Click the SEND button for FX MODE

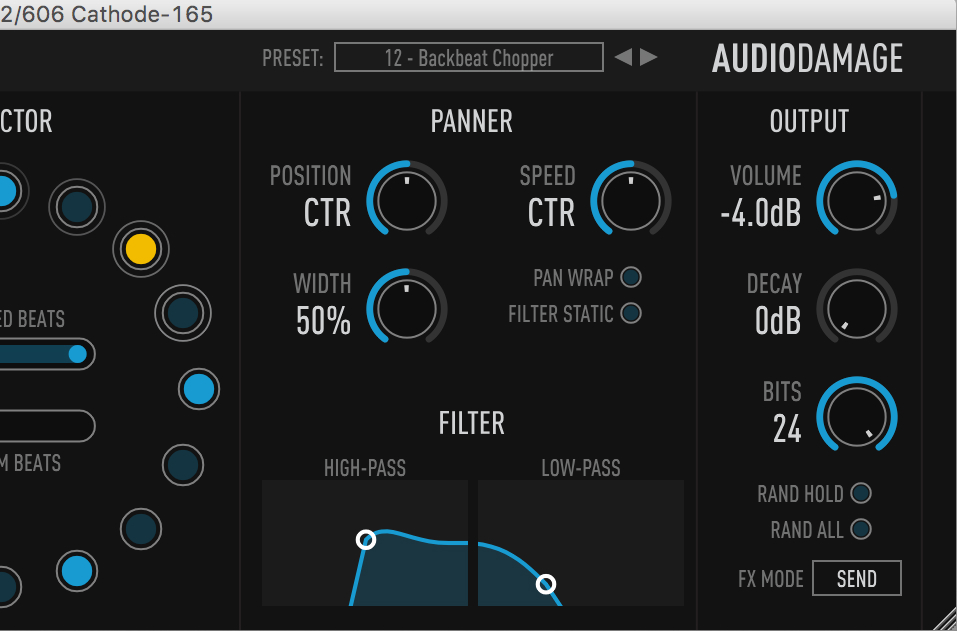pyautogui.click(x=857, y=578)
